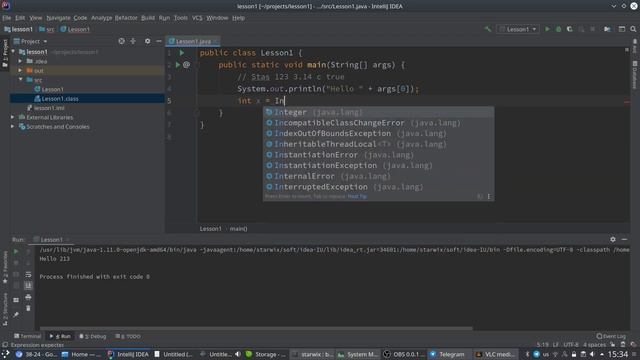Viewport: 640px width, 360px height.
Task: Run the Lesson1 class from the line 1 gutter
Action: click(x=182, y=53)
